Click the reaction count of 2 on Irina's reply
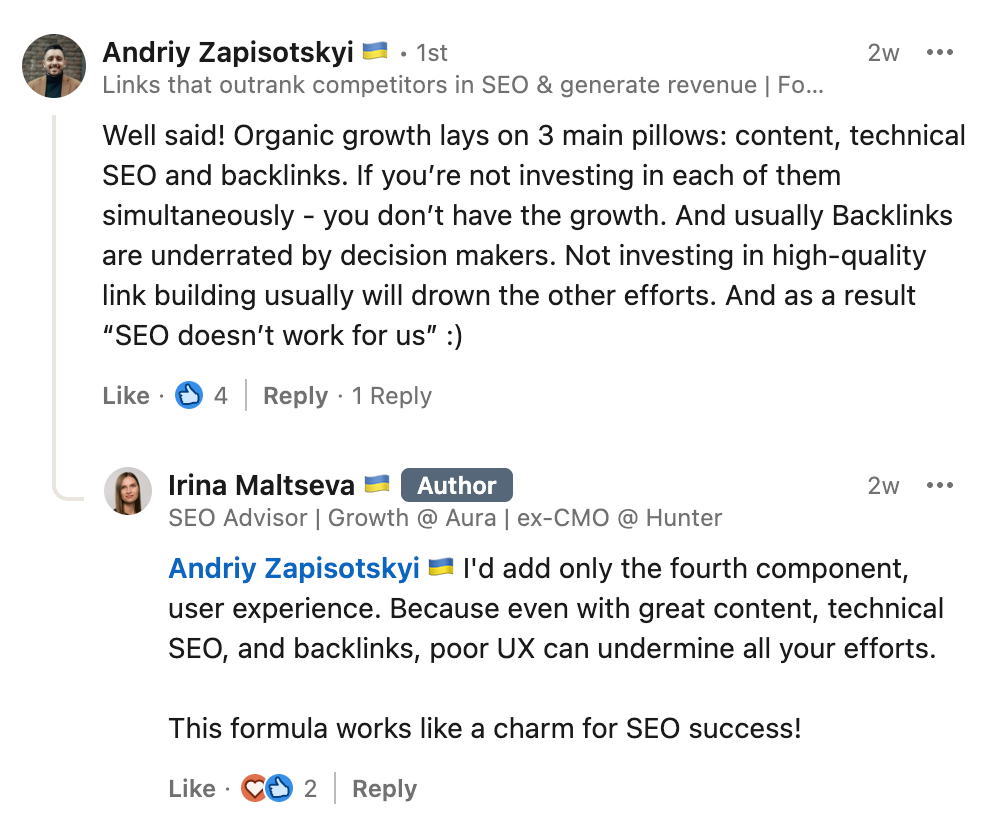This screenshot has width=1002, height=828. click(310, 789)
